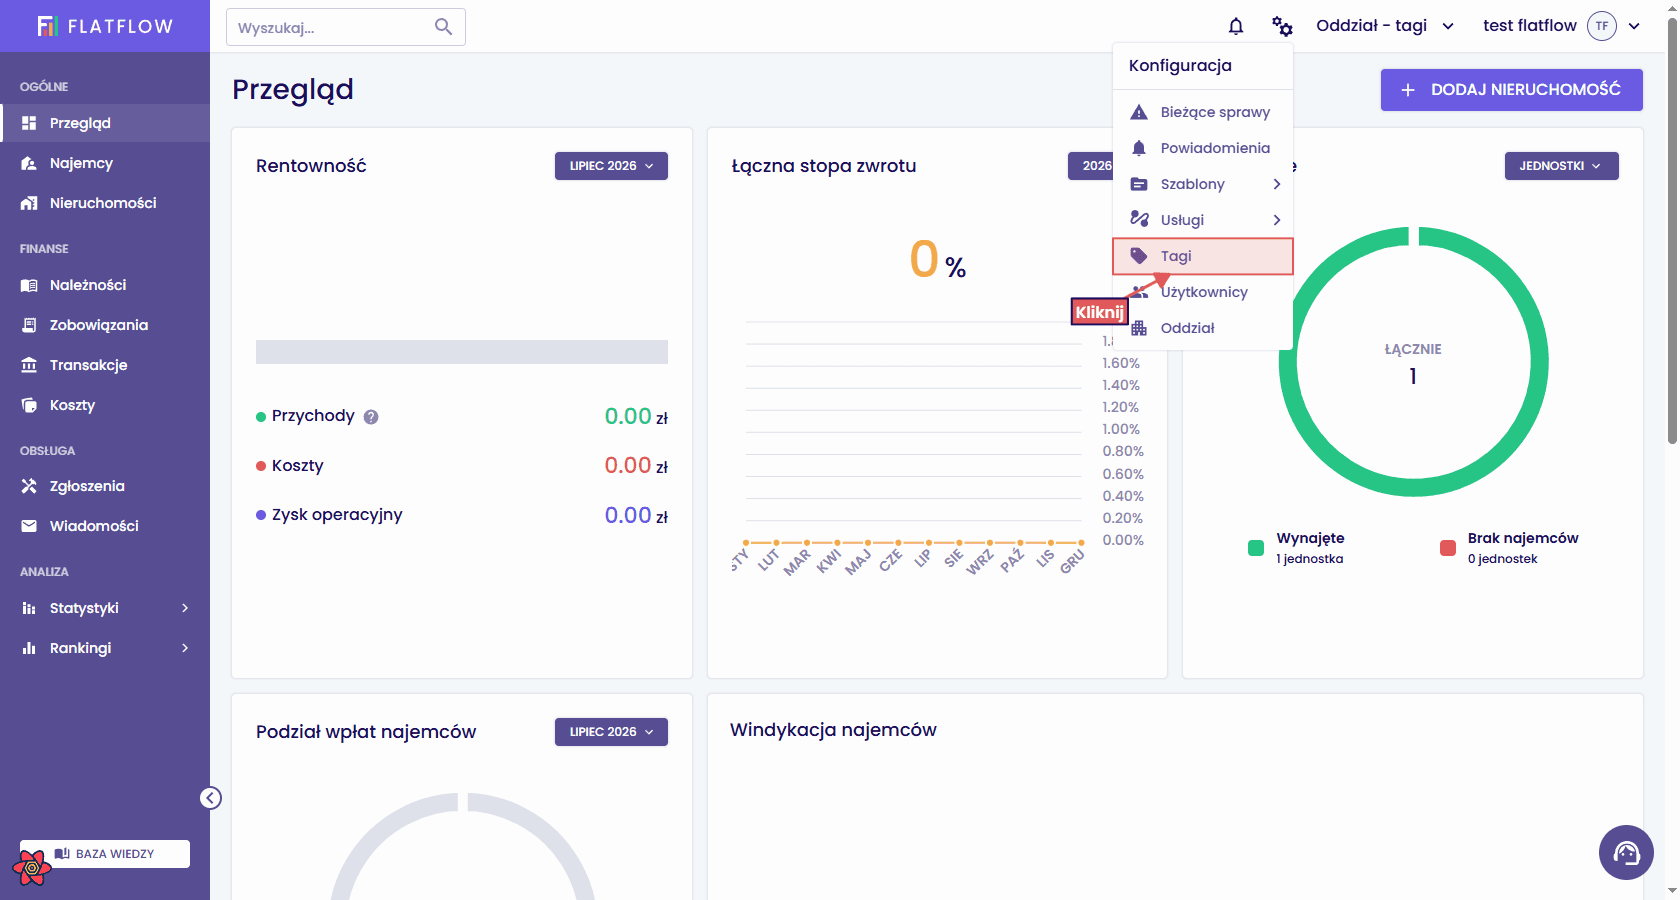Open the BAZA WIEDZY knowledge base button

(105, 854)
